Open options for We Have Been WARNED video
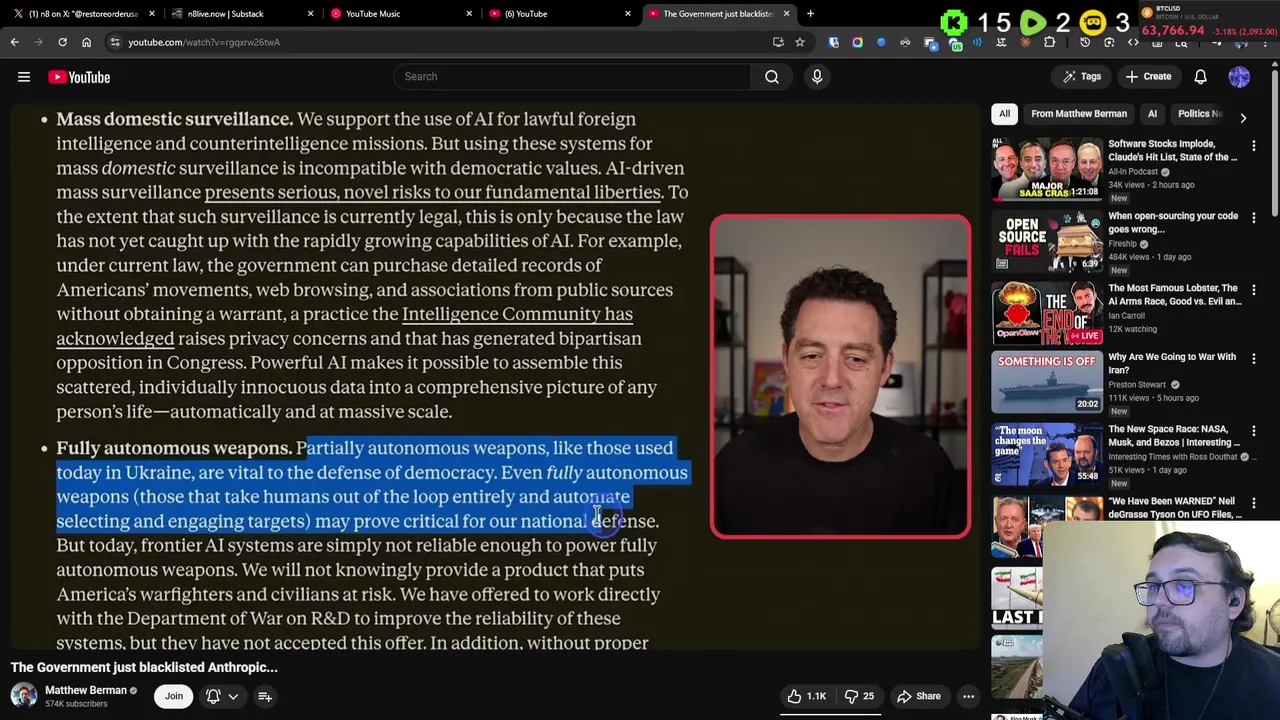Screen dimensions: 1280x720 point(1253,503)
